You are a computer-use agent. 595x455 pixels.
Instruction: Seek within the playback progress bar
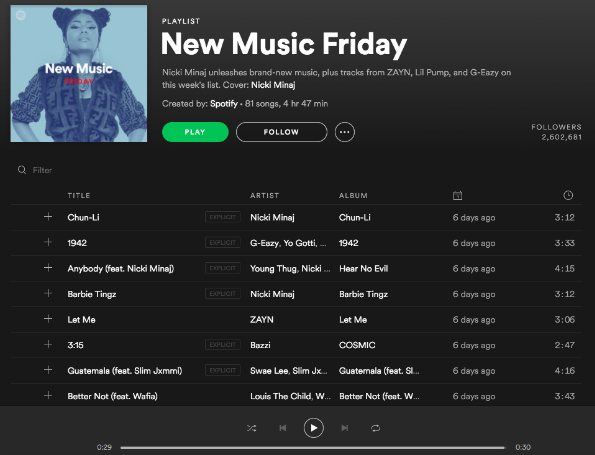(313, 447)
